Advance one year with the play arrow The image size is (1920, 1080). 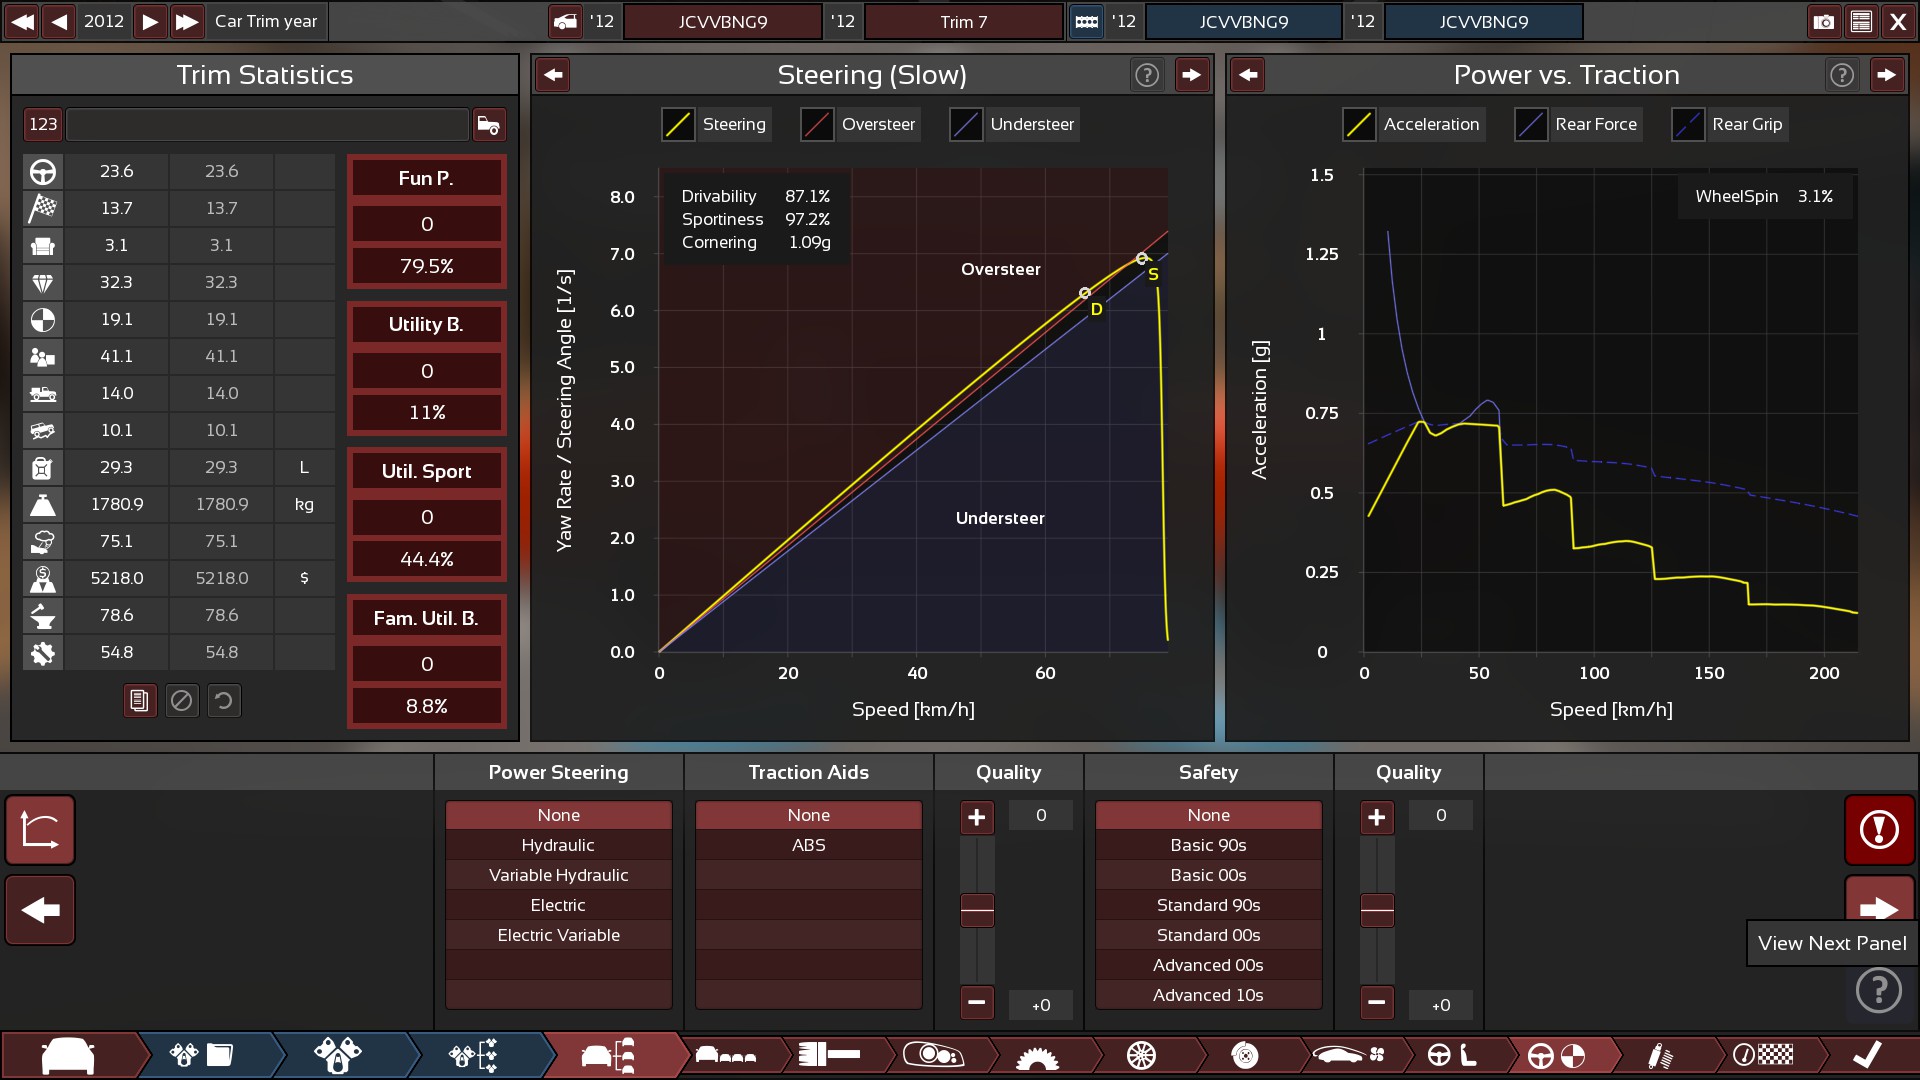[149, 21]
